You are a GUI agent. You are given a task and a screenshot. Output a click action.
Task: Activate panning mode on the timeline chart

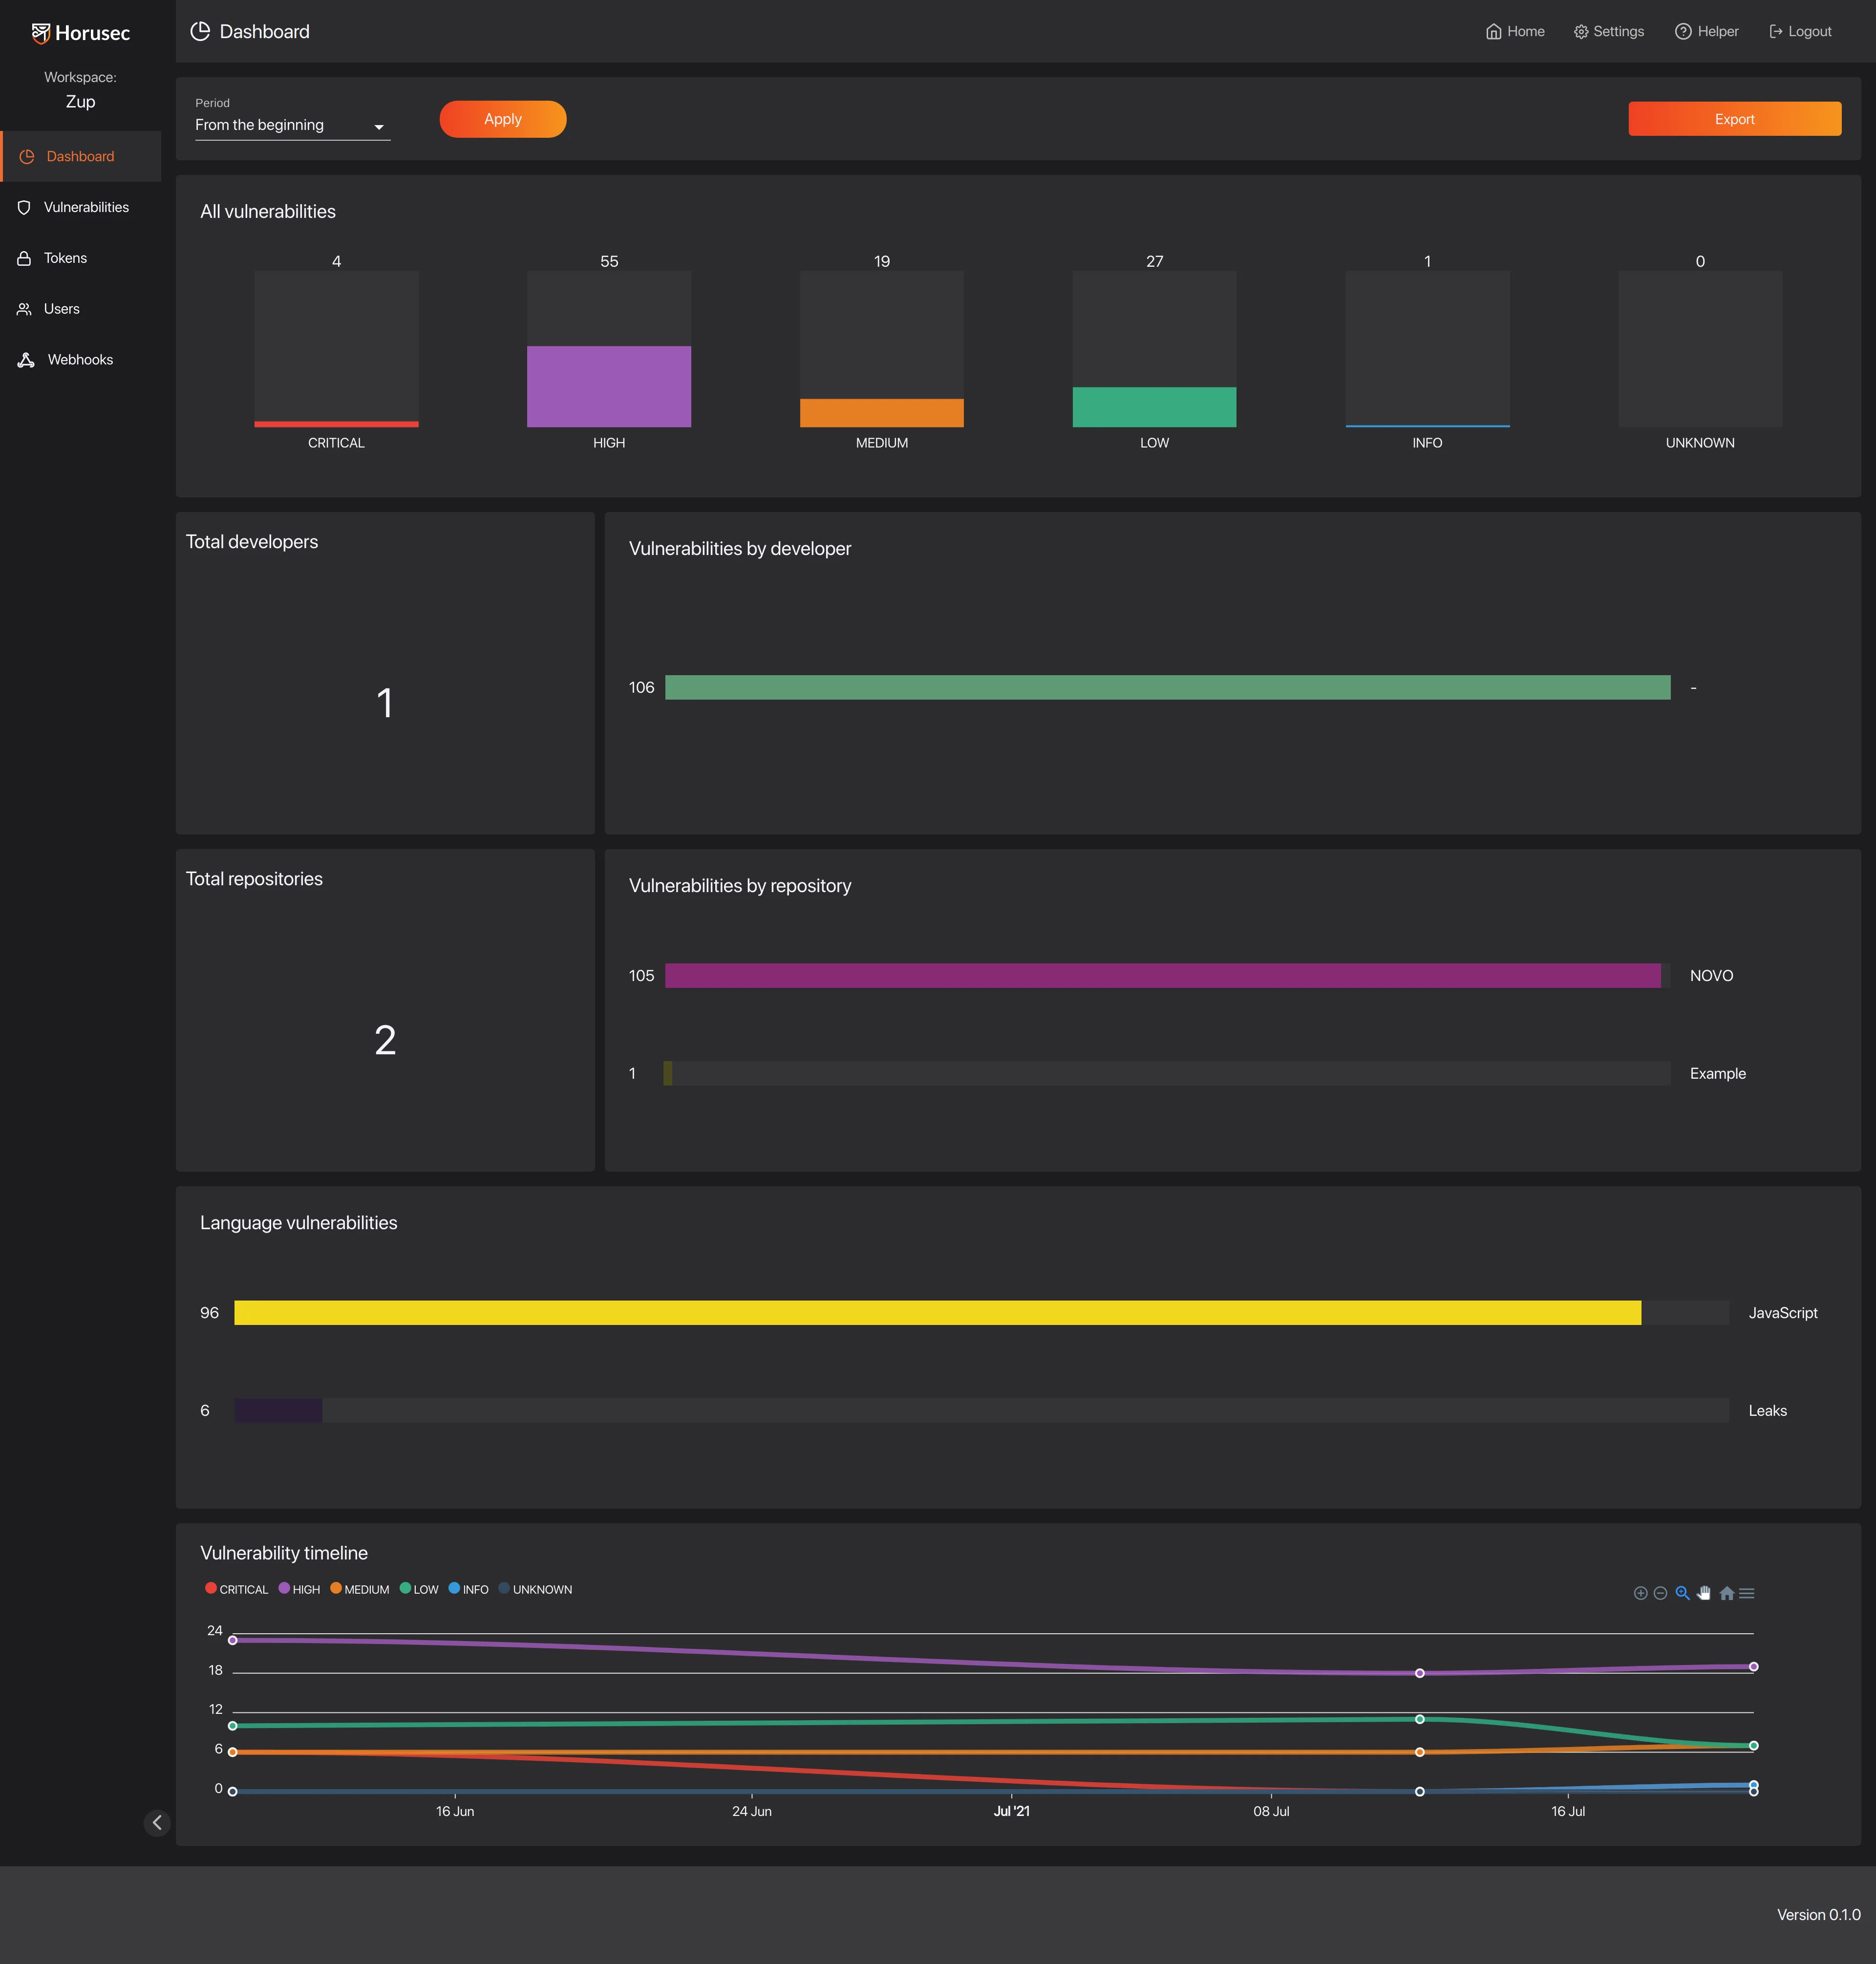click(x=1704, y=1593)
